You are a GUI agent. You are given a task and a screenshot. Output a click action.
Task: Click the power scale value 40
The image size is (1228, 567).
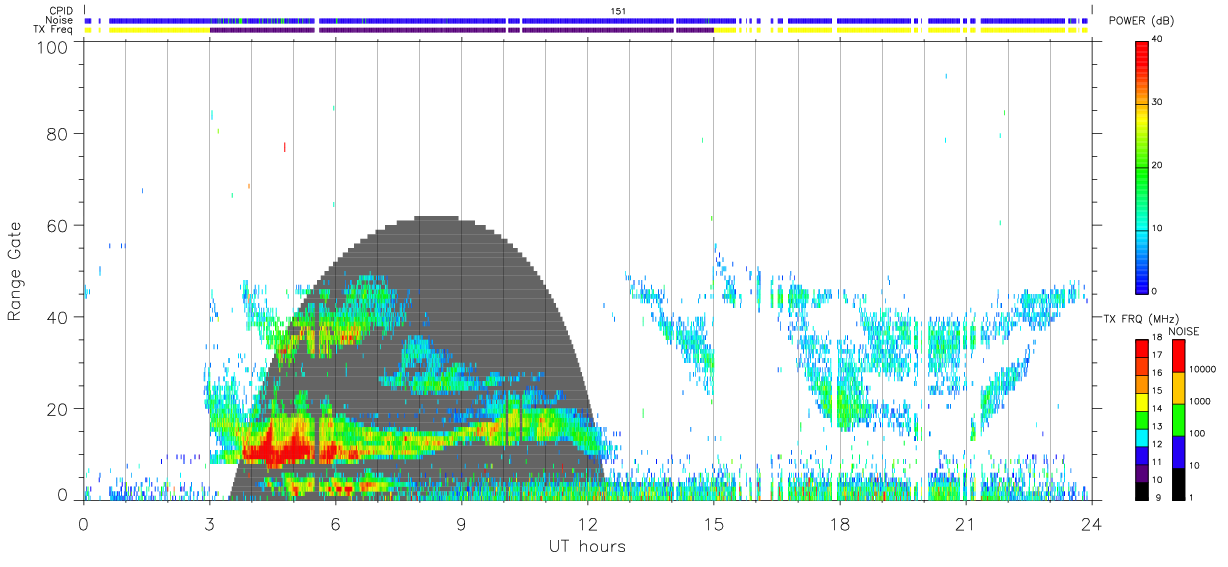1158,40
